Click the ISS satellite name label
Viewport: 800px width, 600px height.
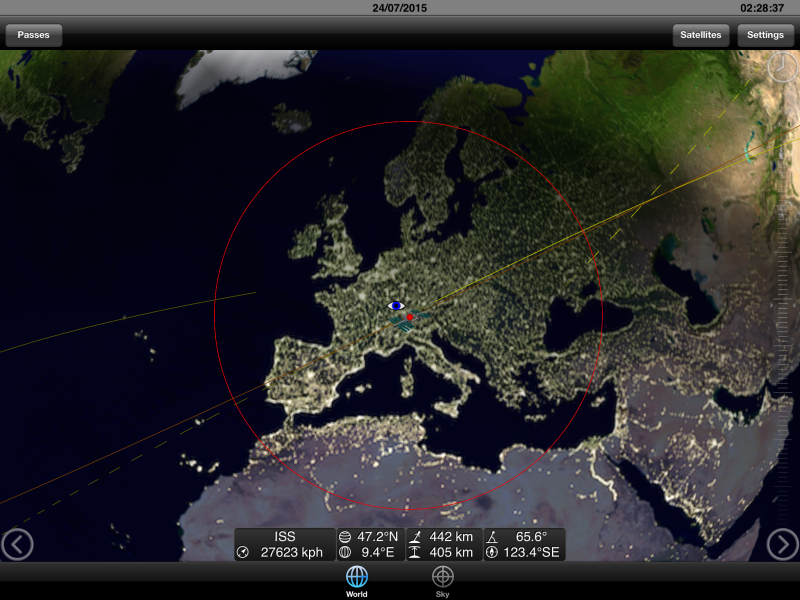pyautogui.click(x=285, y=537)
